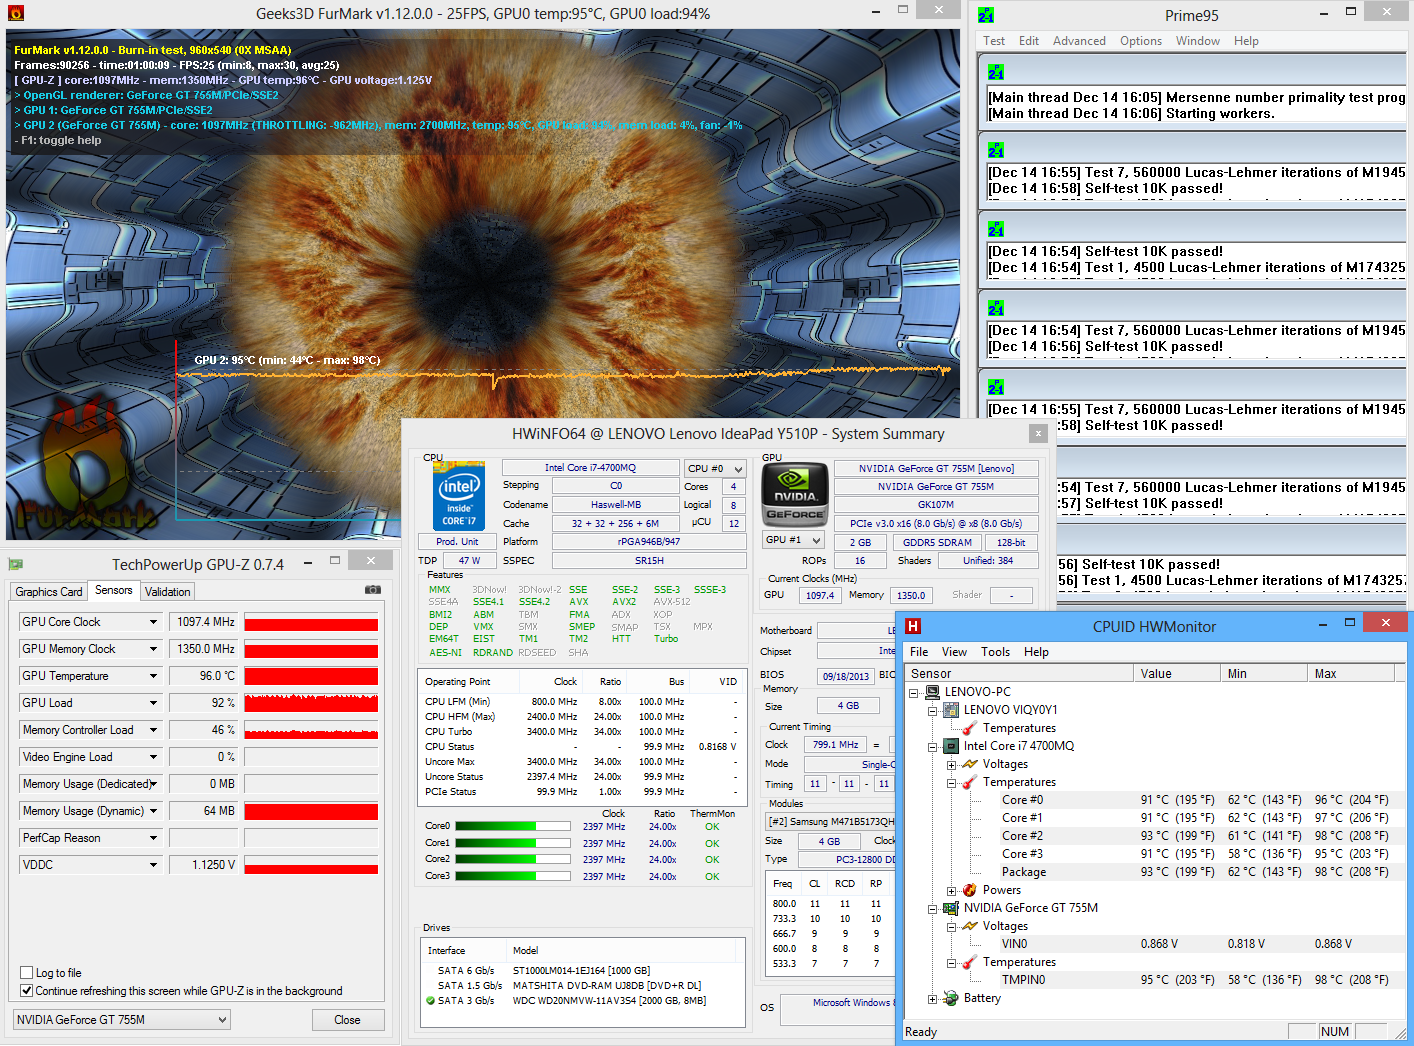Close the HWiNFO64 System Summary window
Viewport: 1414px width, 1046px height.
1039,433
